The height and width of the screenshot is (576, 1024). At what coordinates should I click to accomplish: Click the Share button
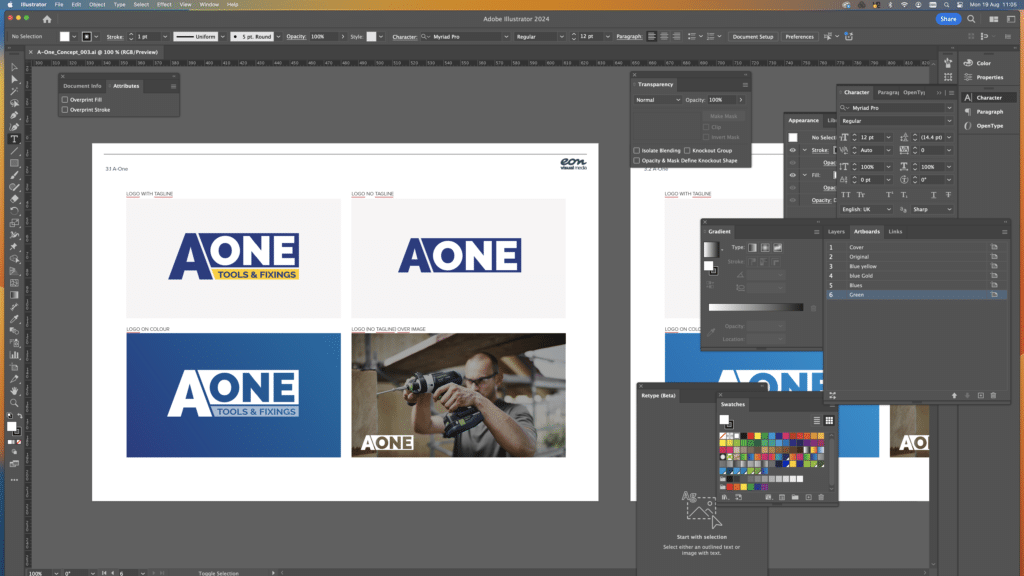(x=948, y=19)
